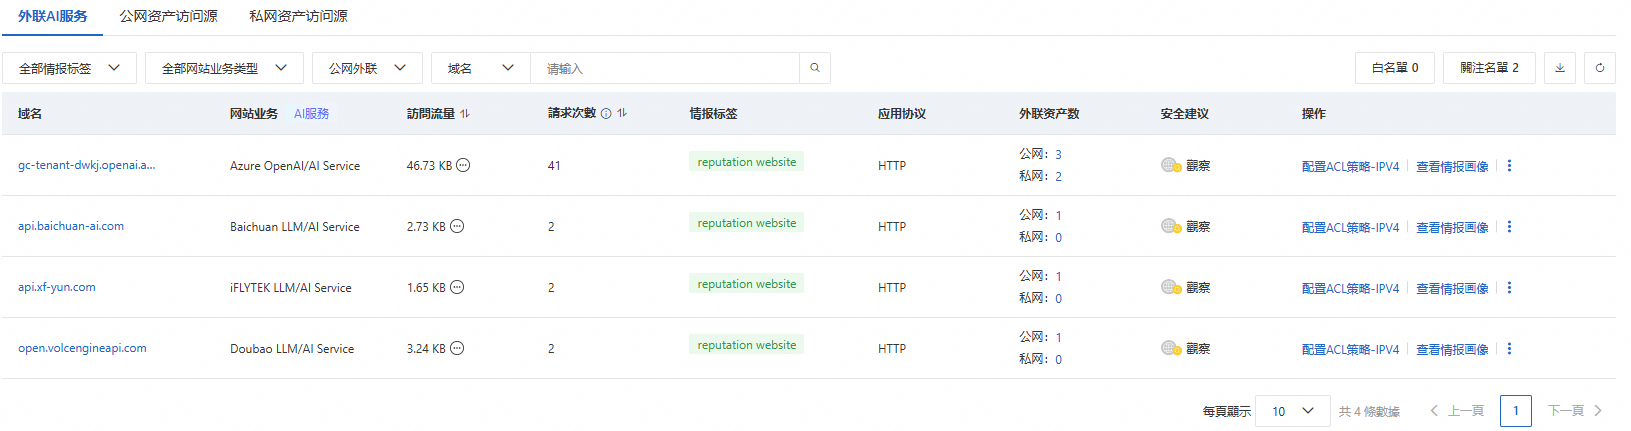The image size is (1631, 431).
Task: Sort by 请求次数 column icon
Action: (622, 113)
